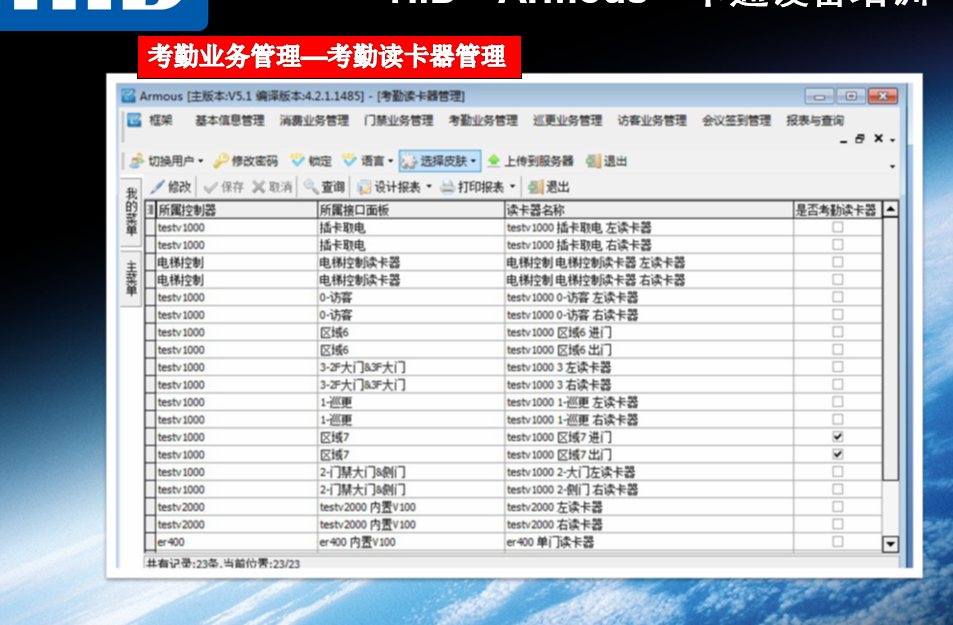The width and height of the screenshot is (953, 625).
Task: Click the 上传到服务器 upload arrow icon
Action: pyautogui.click(x=494, y=161)
